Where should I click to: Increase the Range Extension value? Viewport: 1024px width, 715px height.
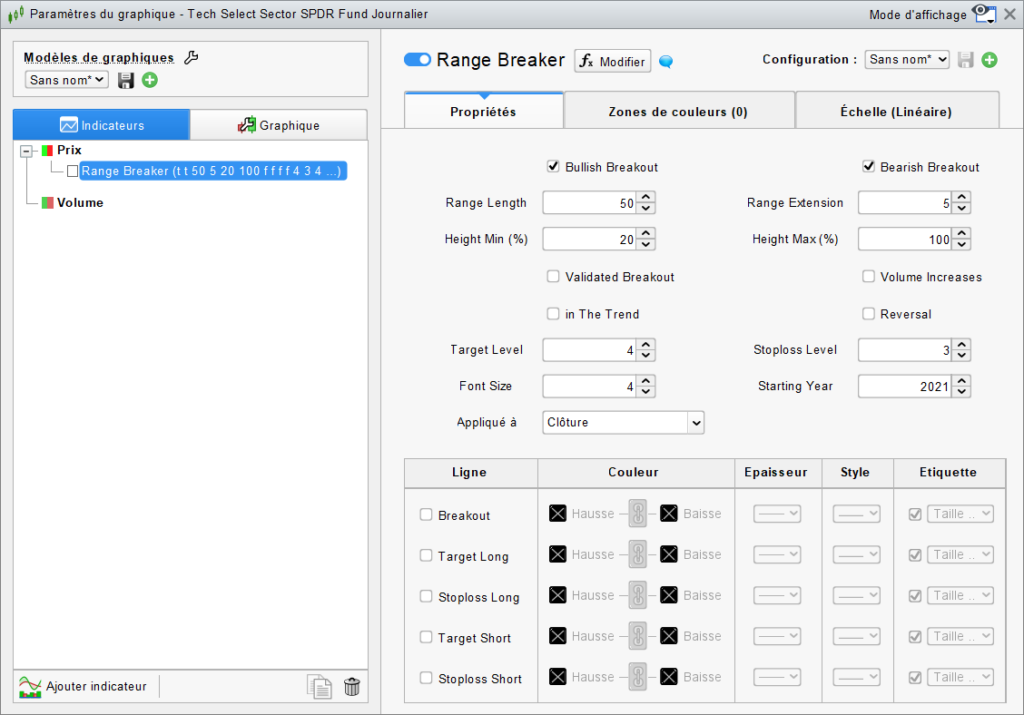point(961,197)
